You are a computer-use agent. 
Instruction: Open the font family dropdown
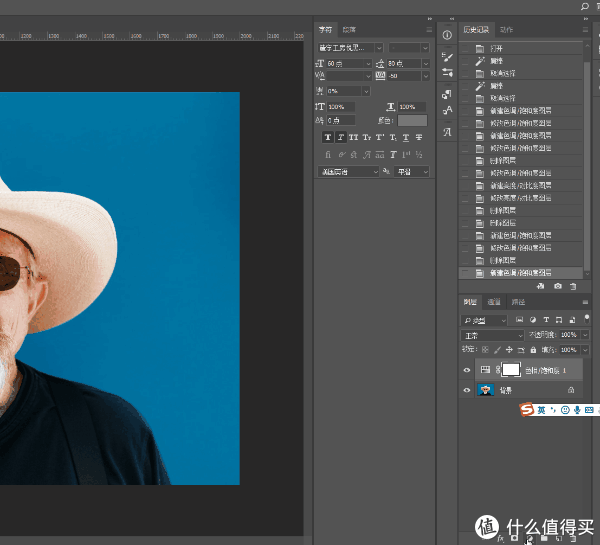(x=379, y=47)
